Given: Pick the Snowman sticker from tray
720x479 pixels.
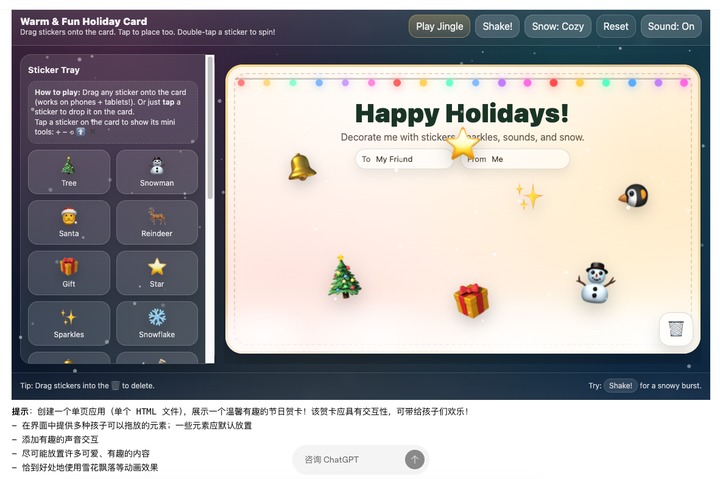Looking at the screenshot, I should point(157,172).
